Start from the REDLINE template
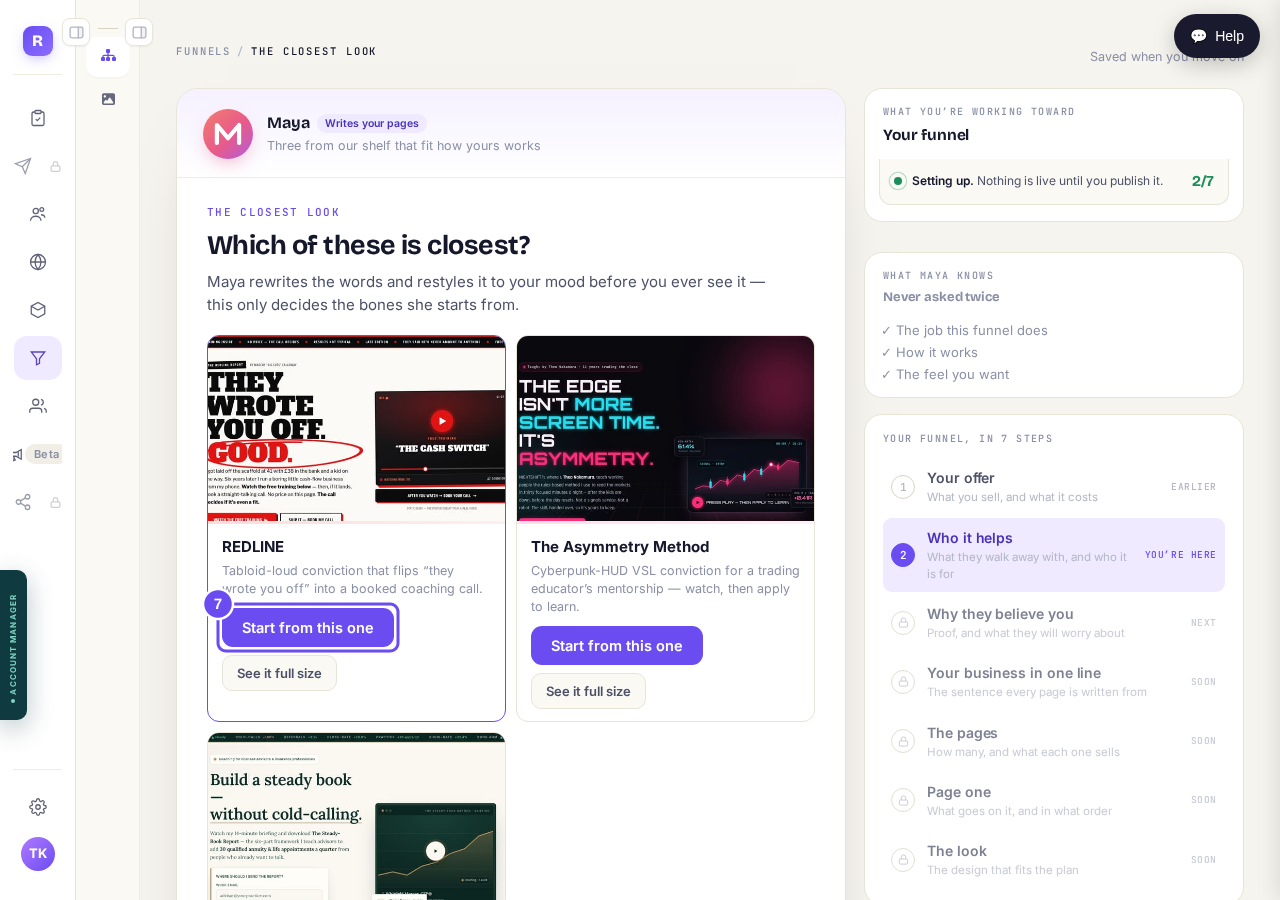This screenshot has width=1280, height=900. (x=308, y=628)
